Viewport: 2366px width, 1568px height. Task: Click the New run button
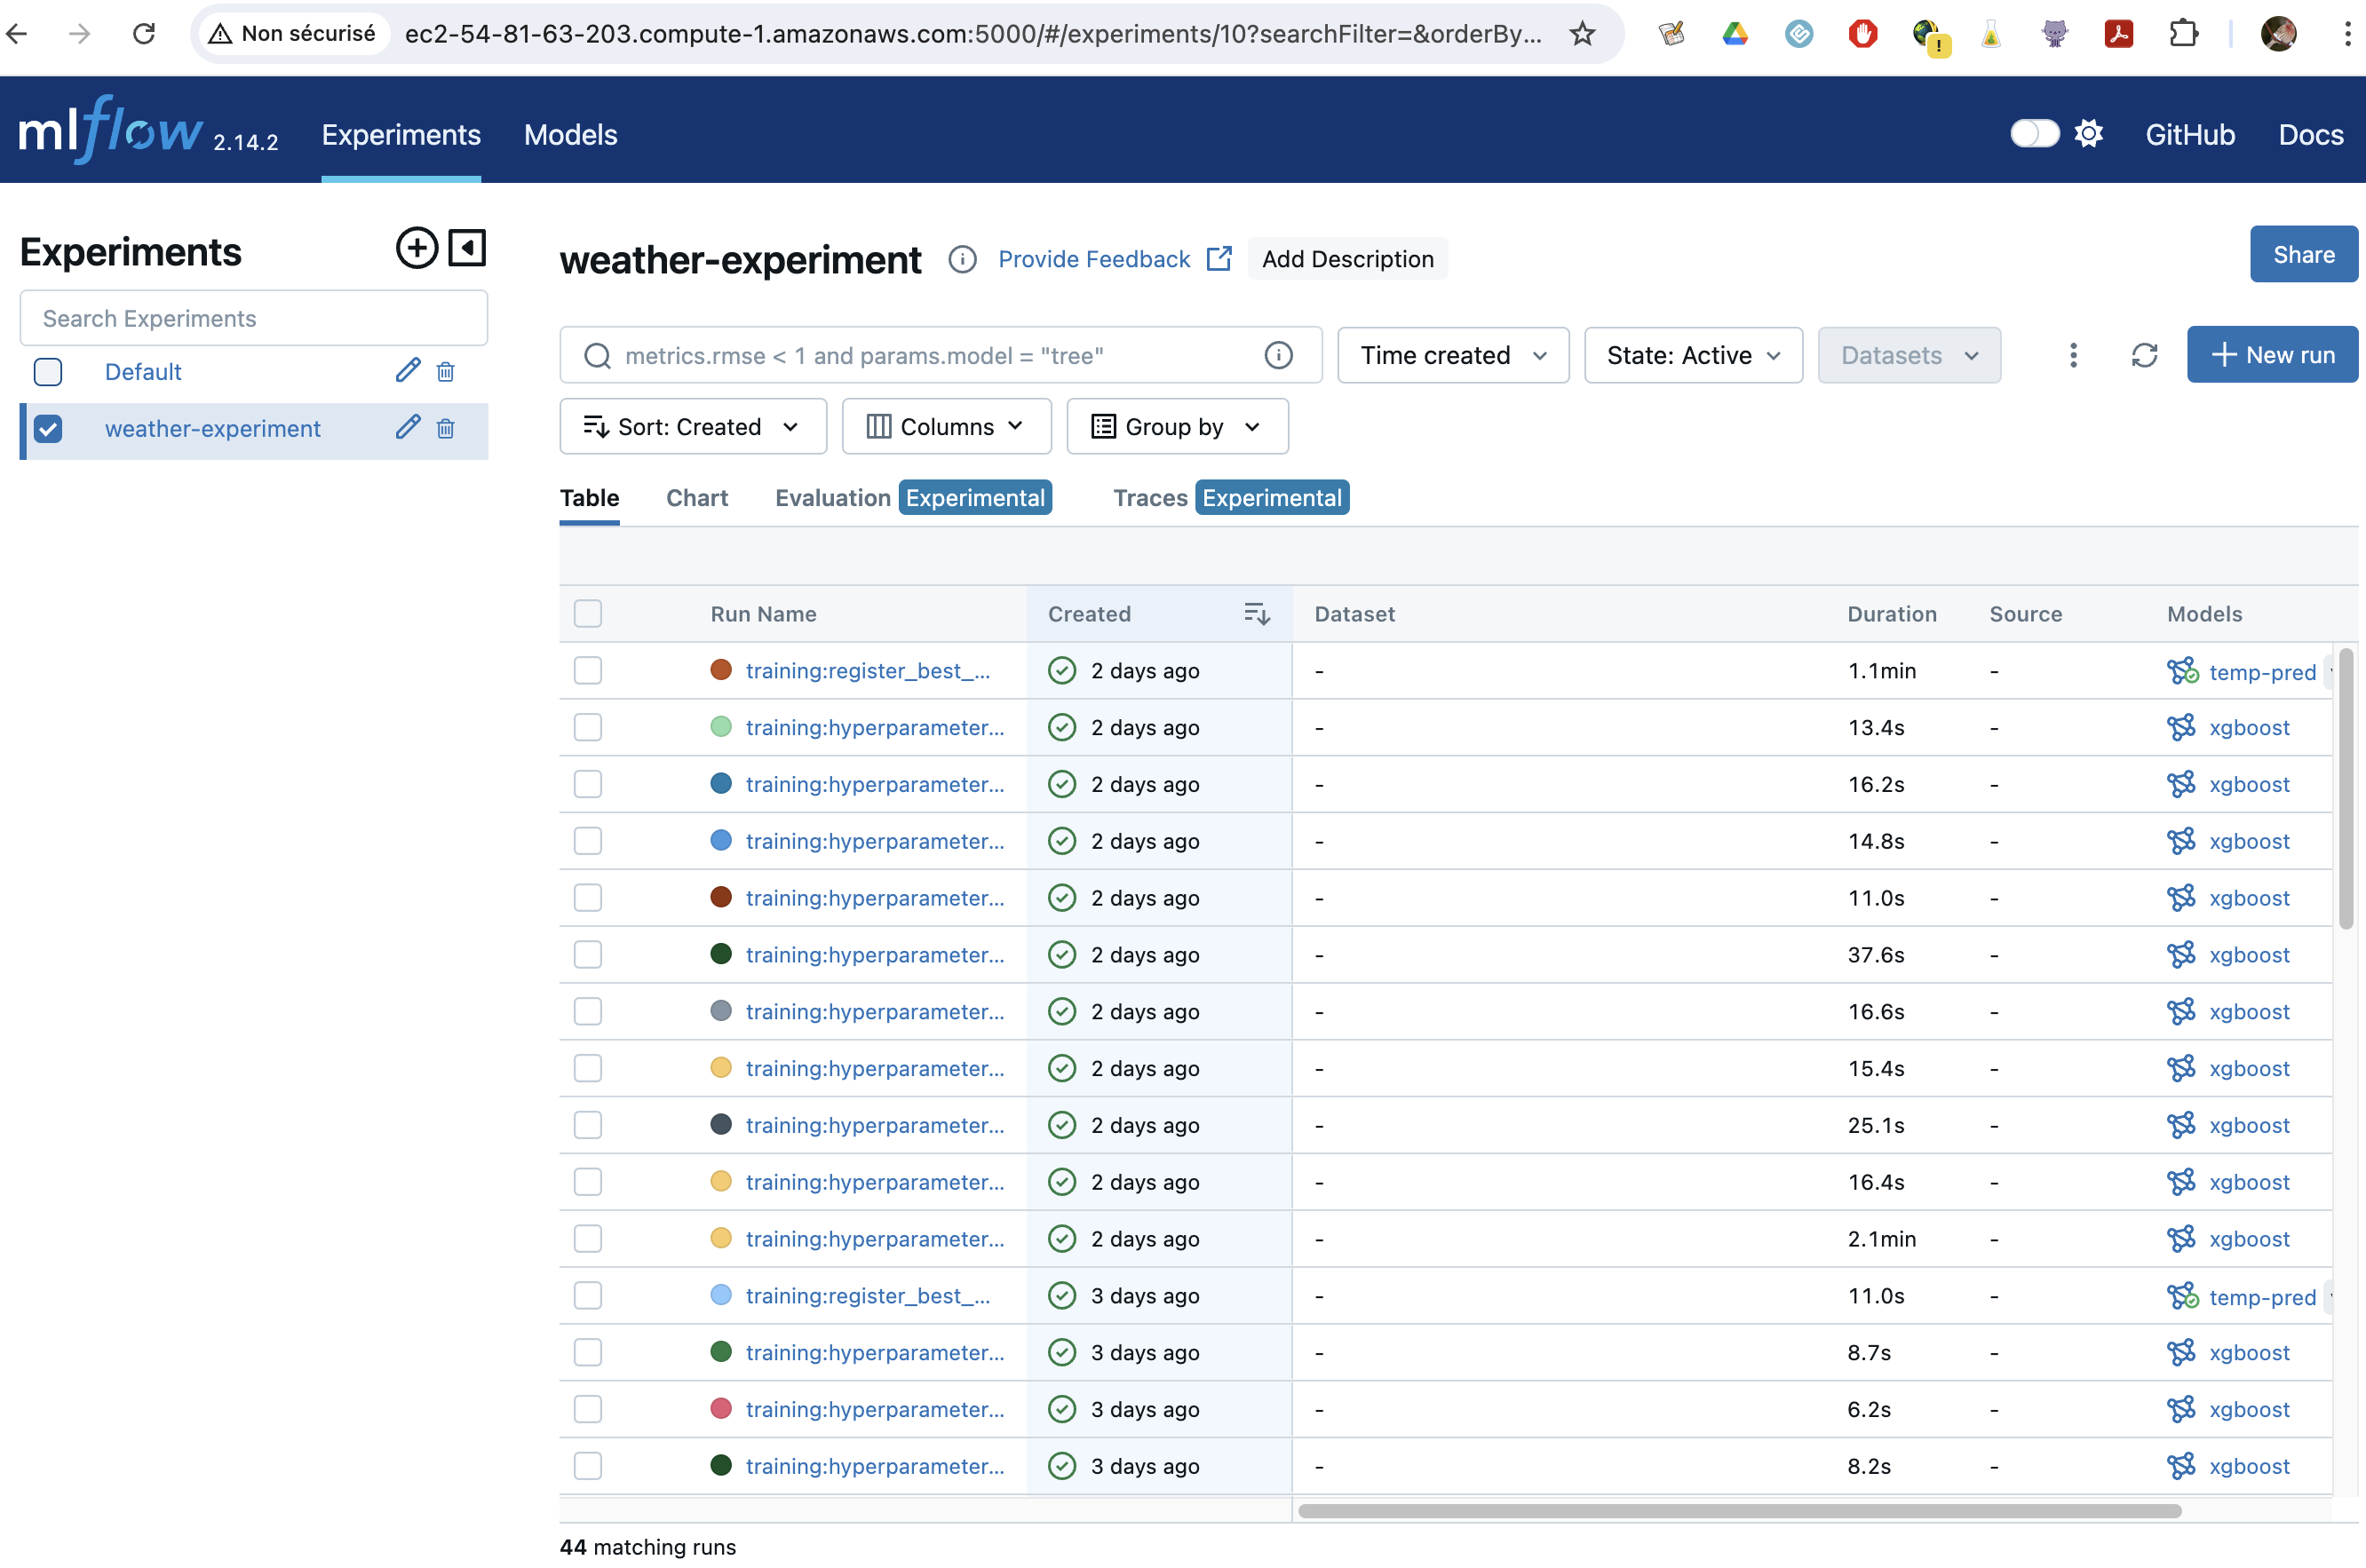[x=2272, y=354]
